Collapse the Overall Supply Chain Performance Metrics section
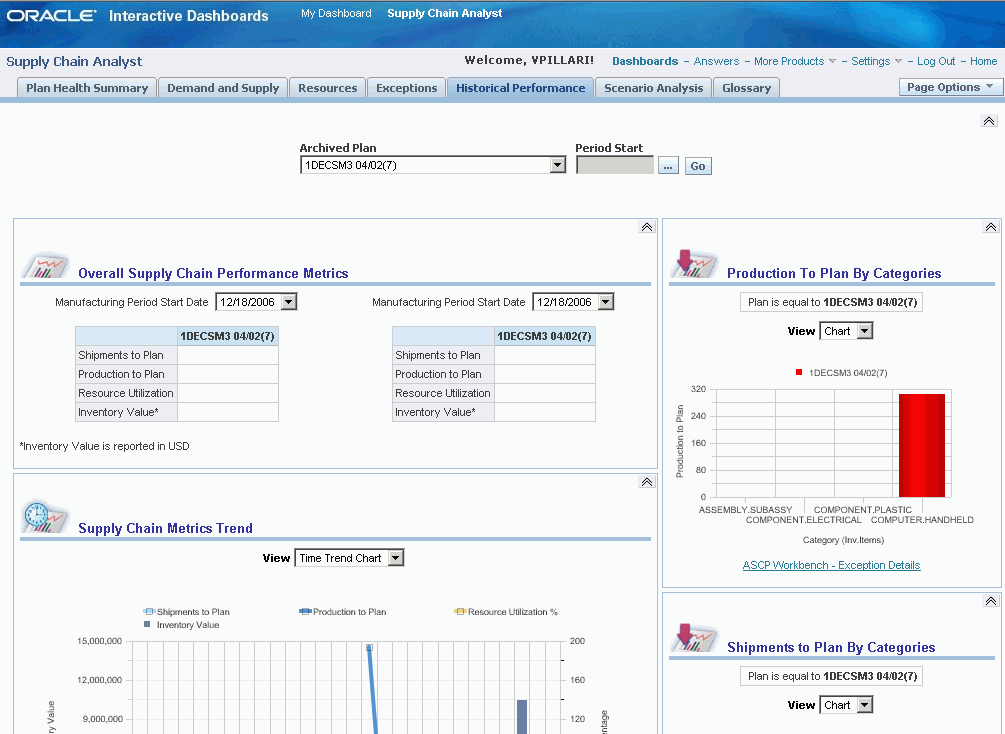 [x=647, y=227]
